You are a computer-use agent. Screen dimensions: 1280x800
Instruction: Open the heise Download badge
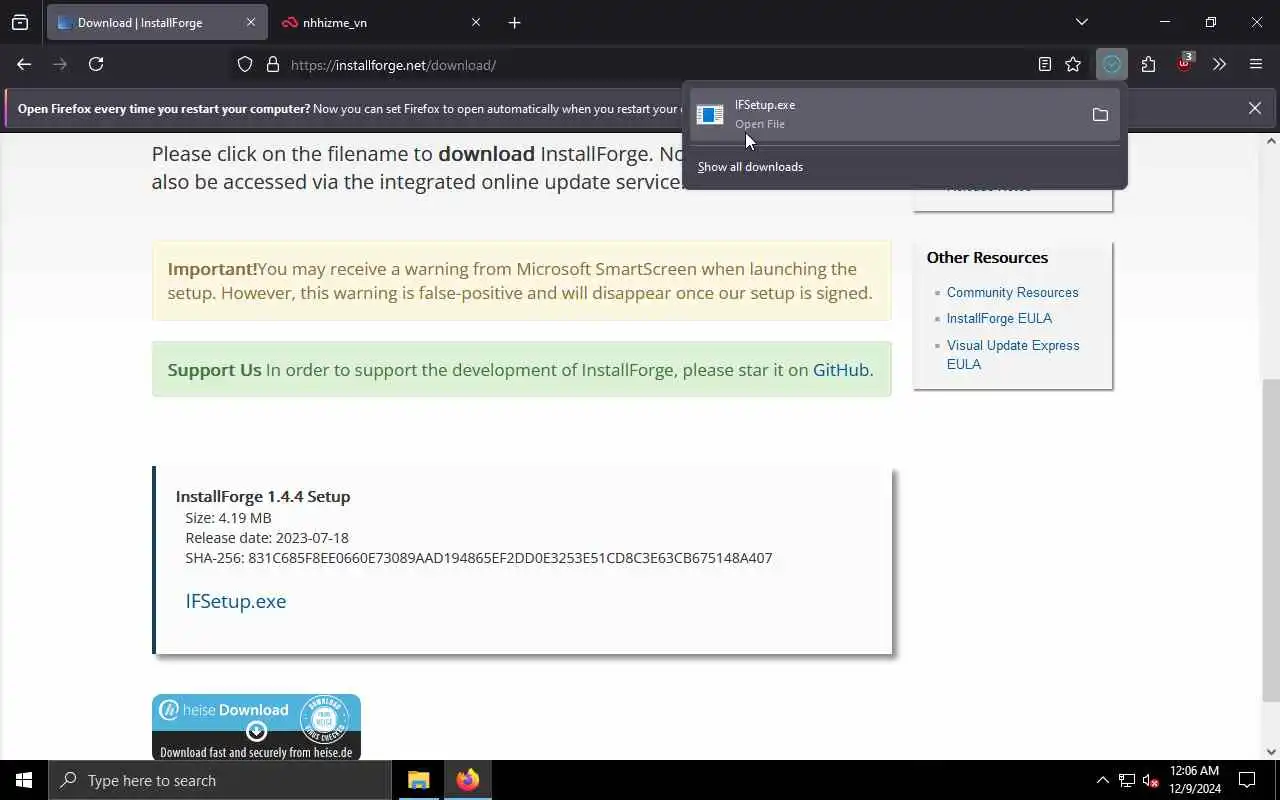point(256,727)
